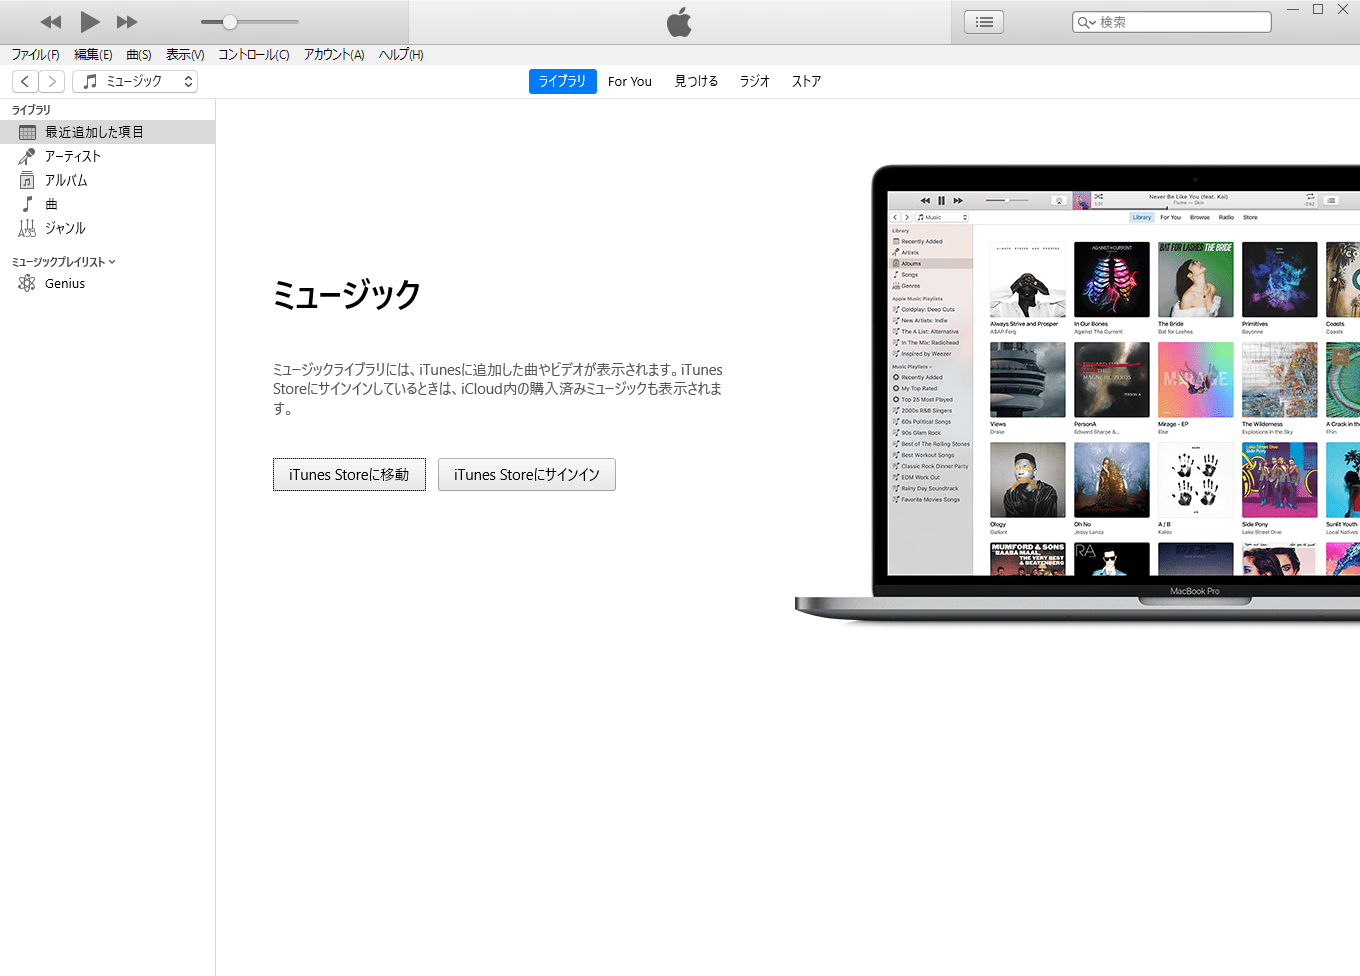Viewport: 1360px width, 976px height.
Task: Close the iTunes window
Action: [x=1343, y=10]
